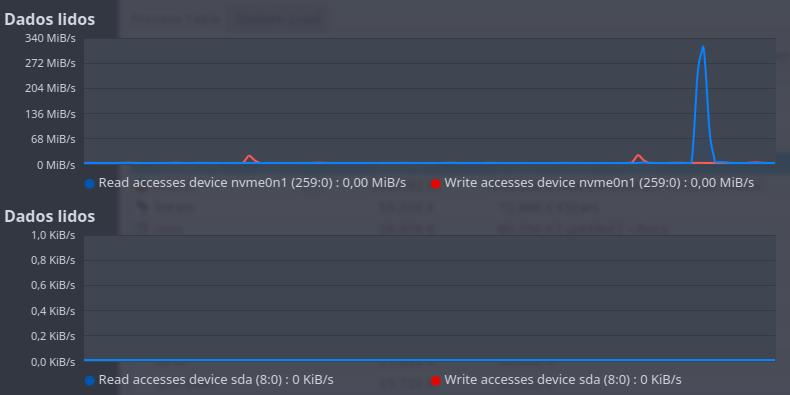790x395 pixels.
Task: Click the lower 'Dados lidos' chart title
Action: tap(49, 216)
